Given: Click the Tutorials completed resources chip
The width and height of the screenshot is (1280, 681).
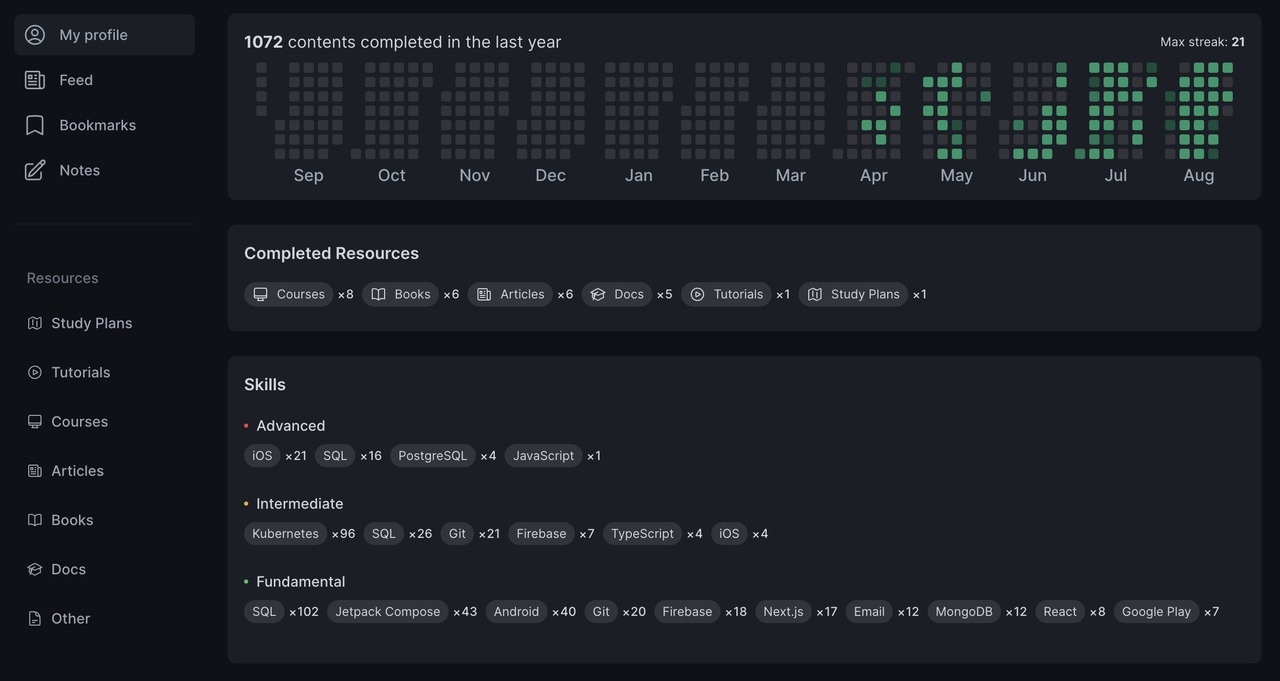Looking at the screenshot, I should (x=726, y=294).
